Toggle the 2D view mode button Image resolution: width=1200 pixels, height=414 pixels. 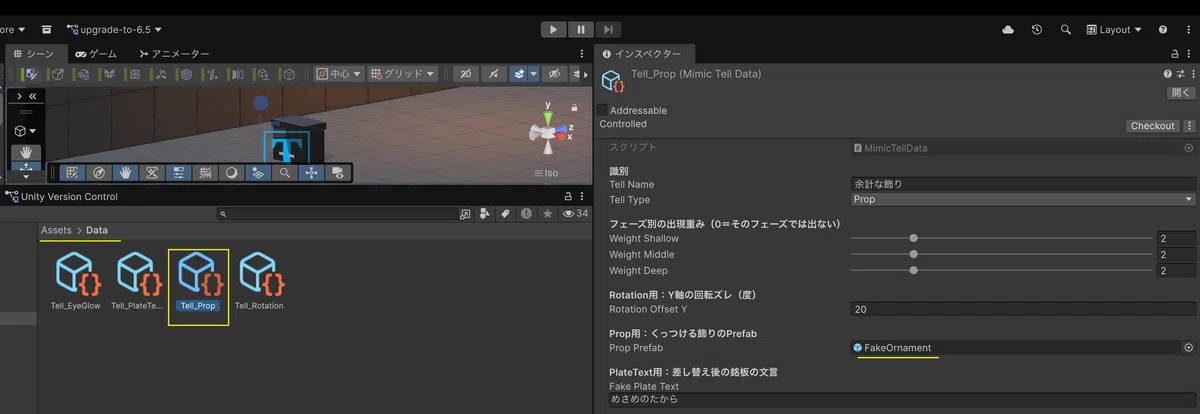465,74
